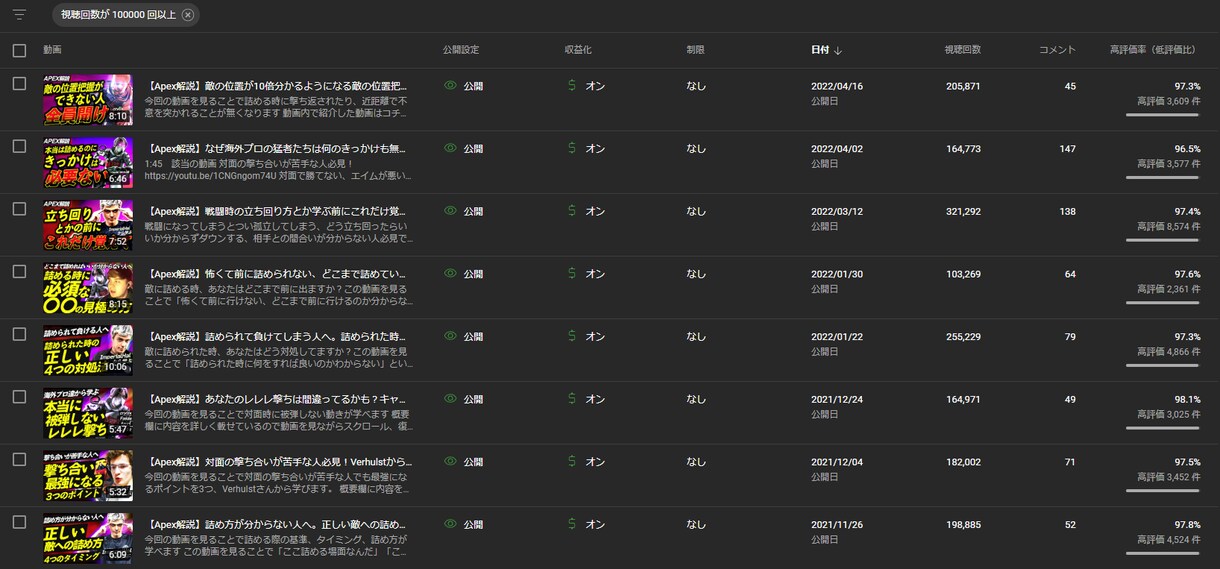Sort by the 視聴回数 column header
The height and width of the screenshot is (569, 1220).
[x=962, y=50]
